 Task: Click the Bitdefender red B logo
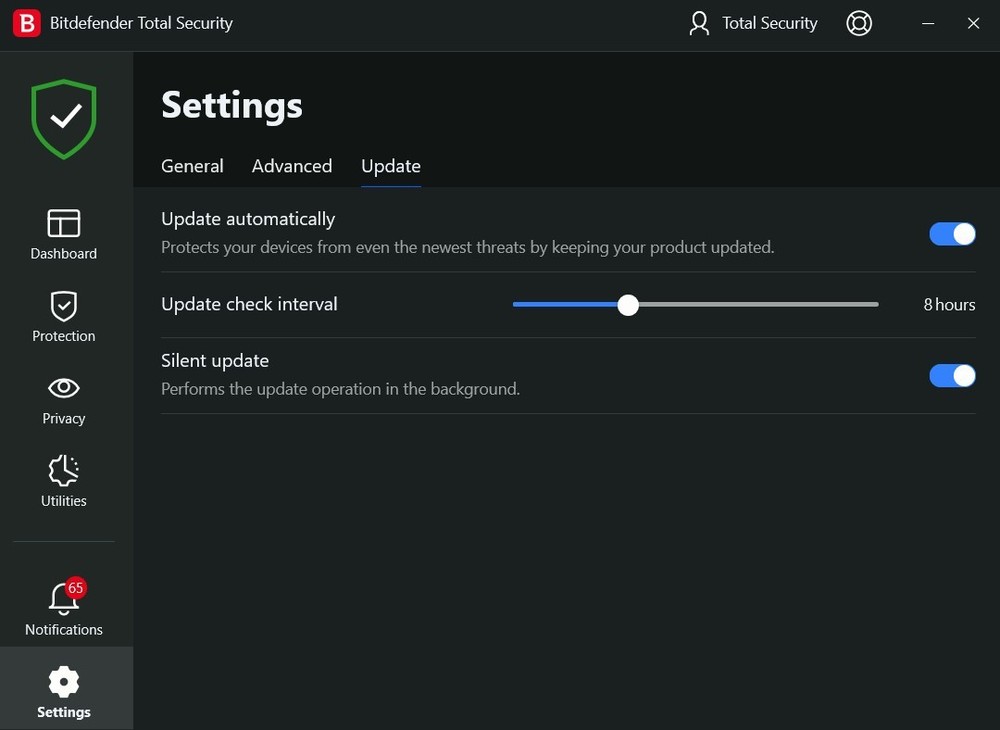coord(26,23)
